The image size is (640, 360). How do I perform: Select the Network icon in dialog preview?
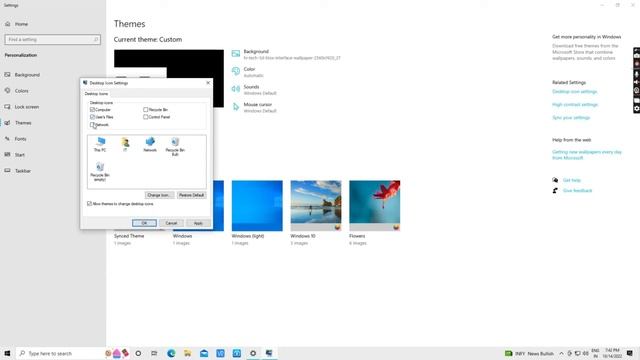click(x=150, y=144)
